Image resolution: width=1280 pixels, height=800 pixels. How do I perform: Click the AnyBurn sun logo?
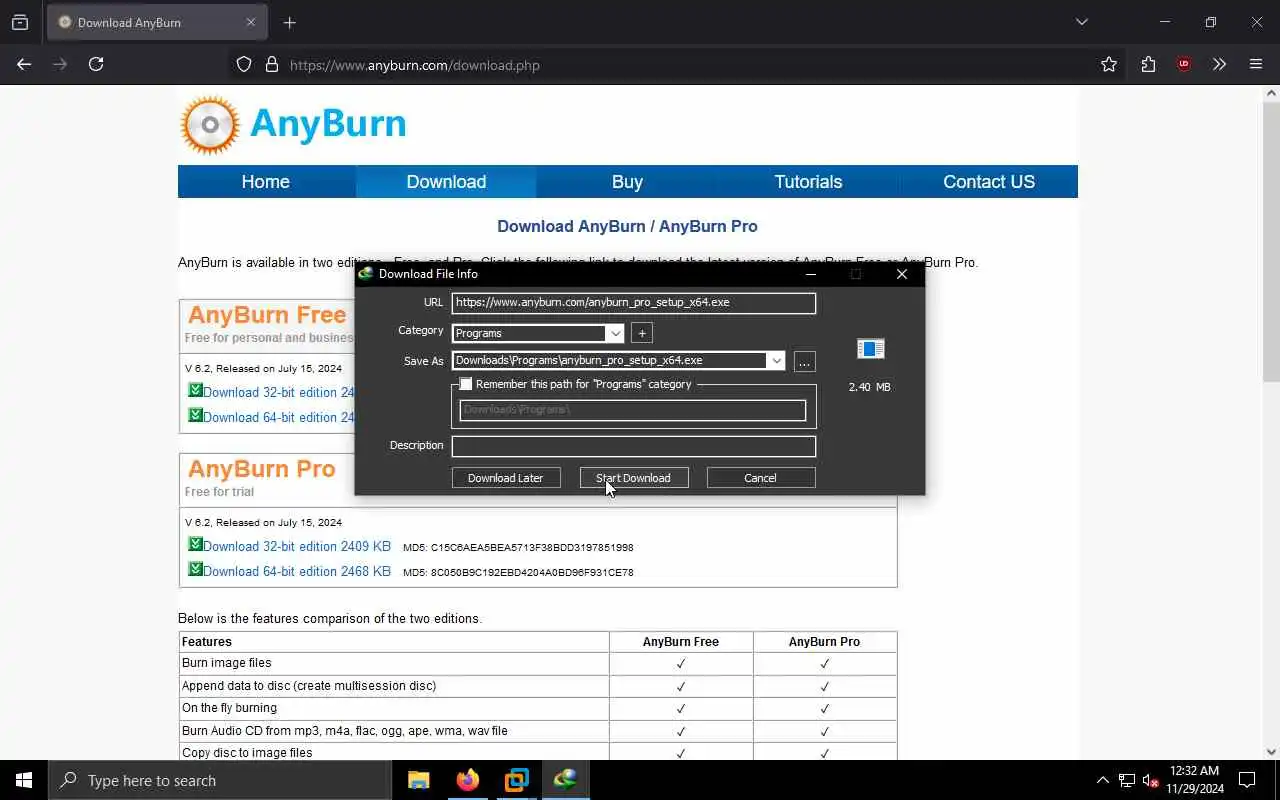(210, 125)
